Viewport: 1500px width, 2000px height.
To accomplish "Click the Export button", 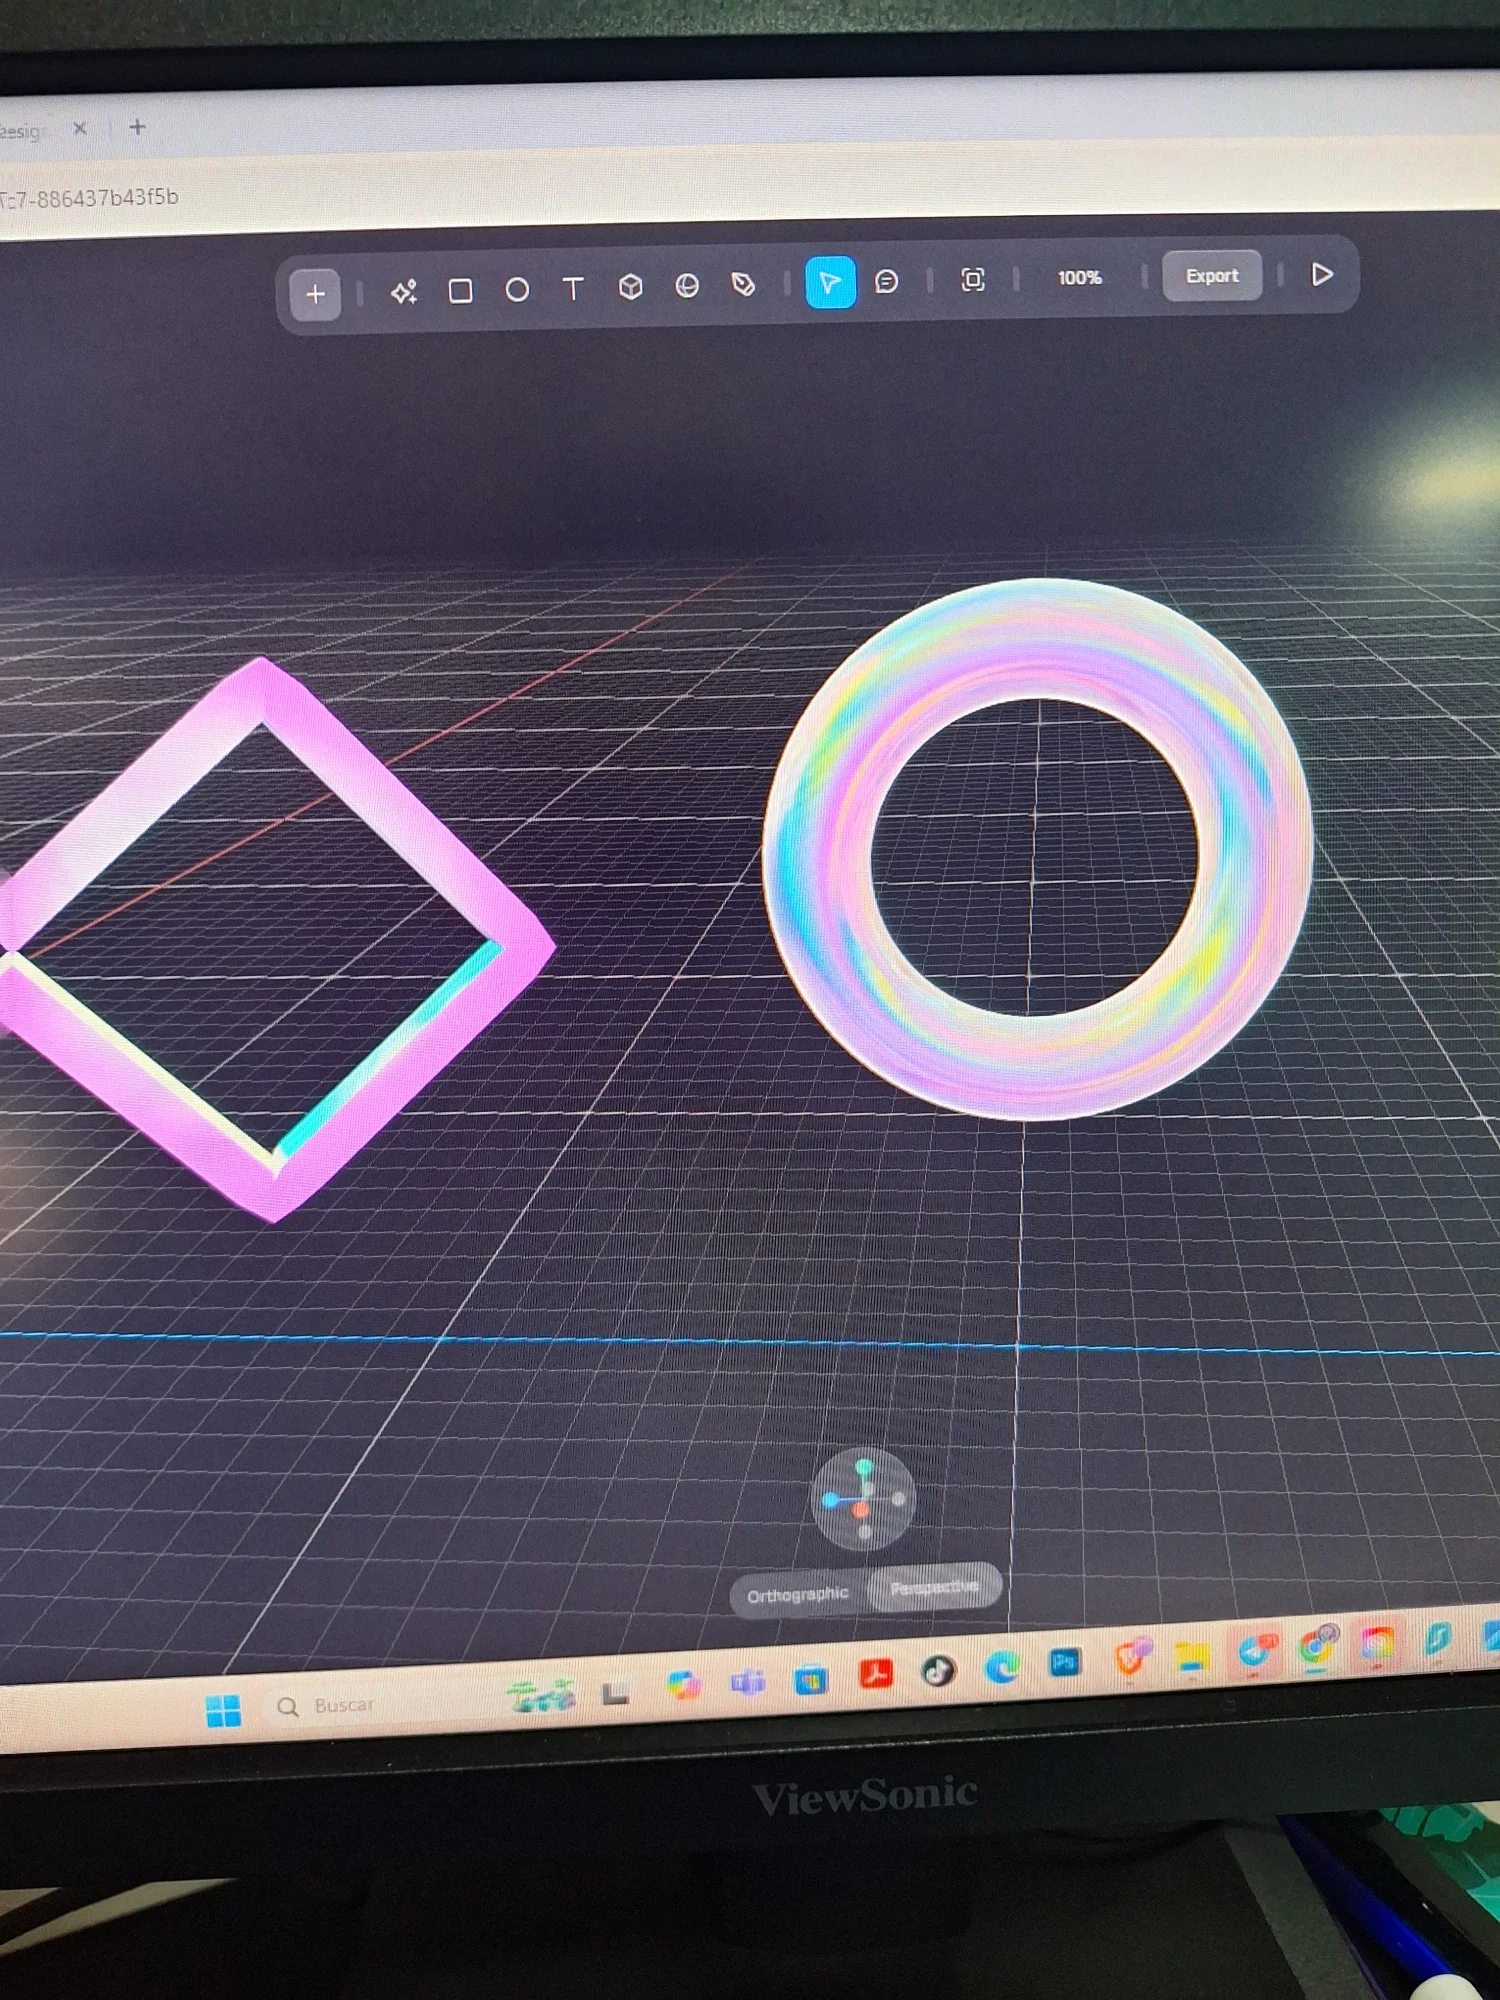I will (1211, 276).
